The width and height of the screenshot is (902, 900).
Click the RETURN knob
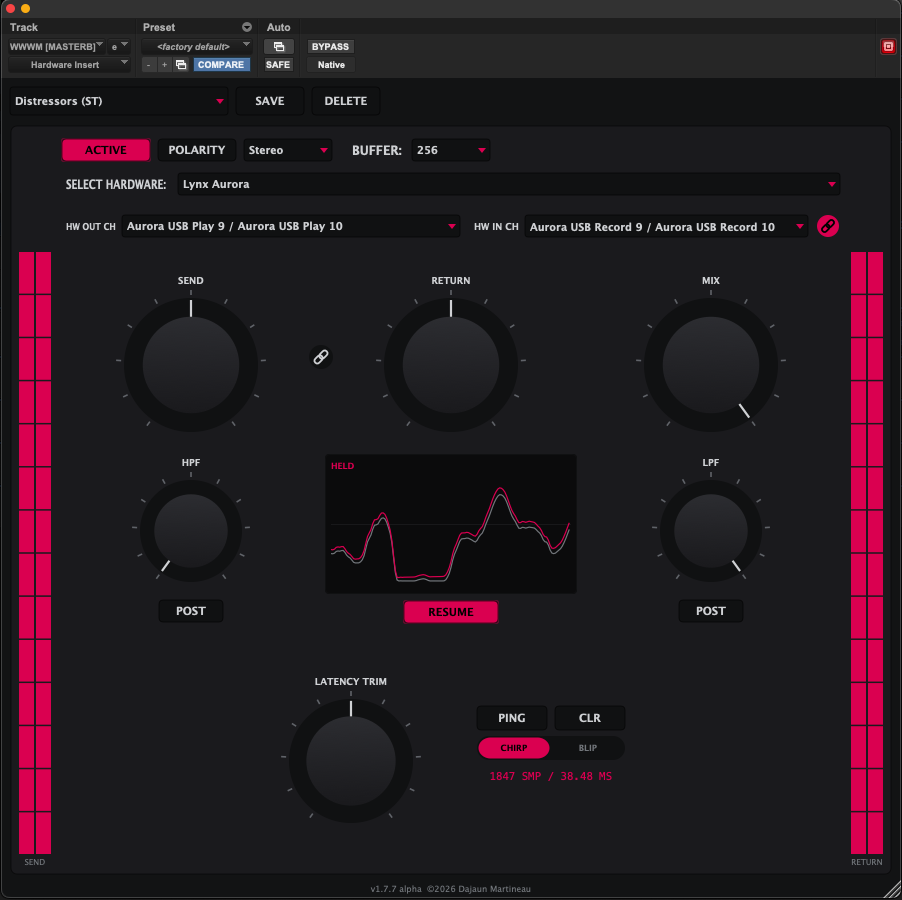click(x=450, y=365)
